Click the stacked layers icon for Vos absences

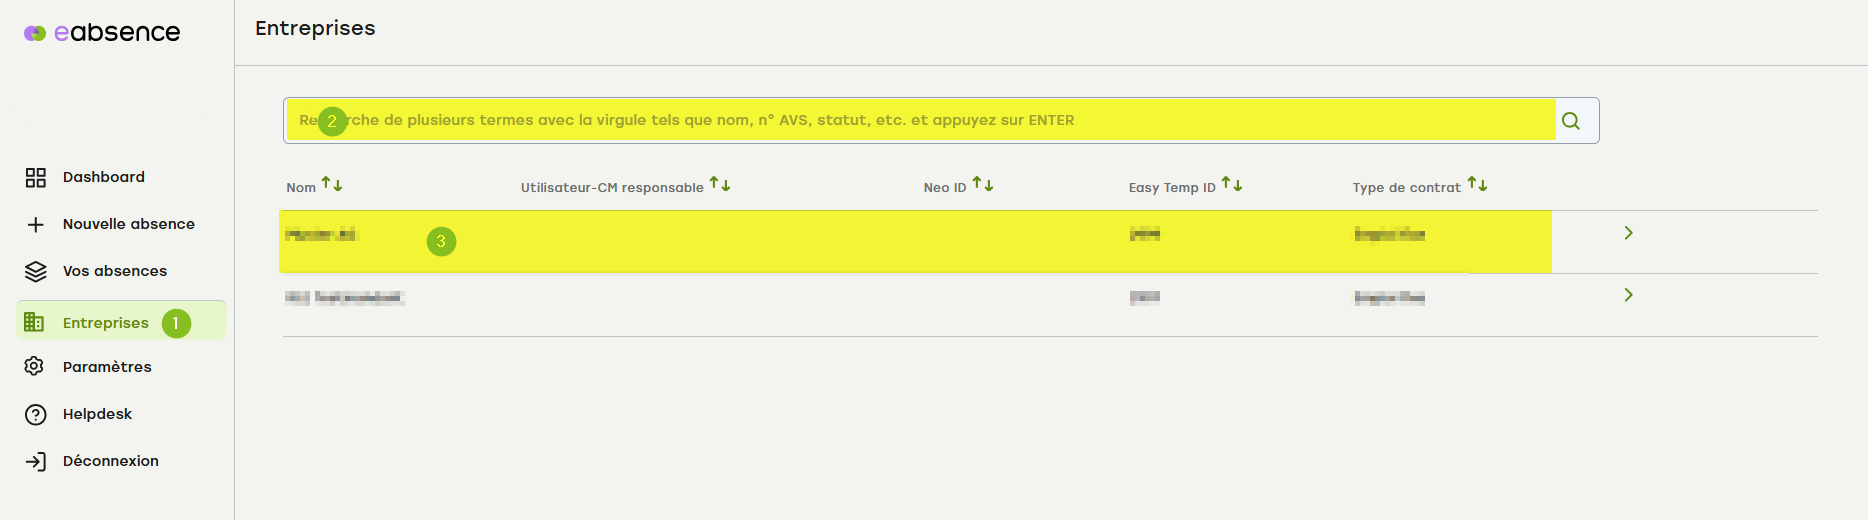pos(36,271)
